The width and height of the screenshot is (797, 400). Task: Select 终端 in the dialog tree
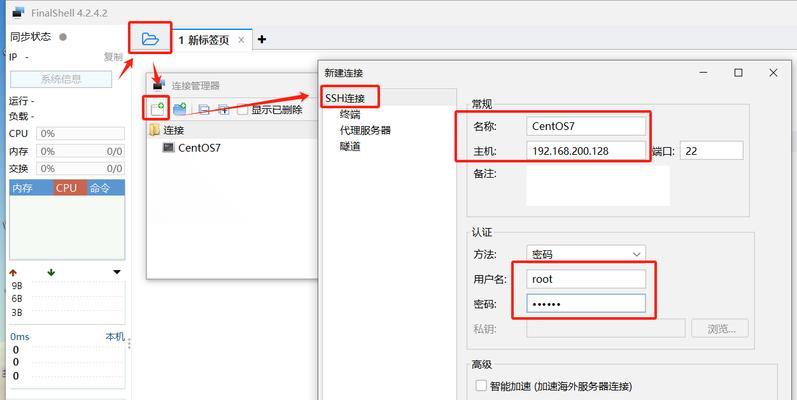350,115
